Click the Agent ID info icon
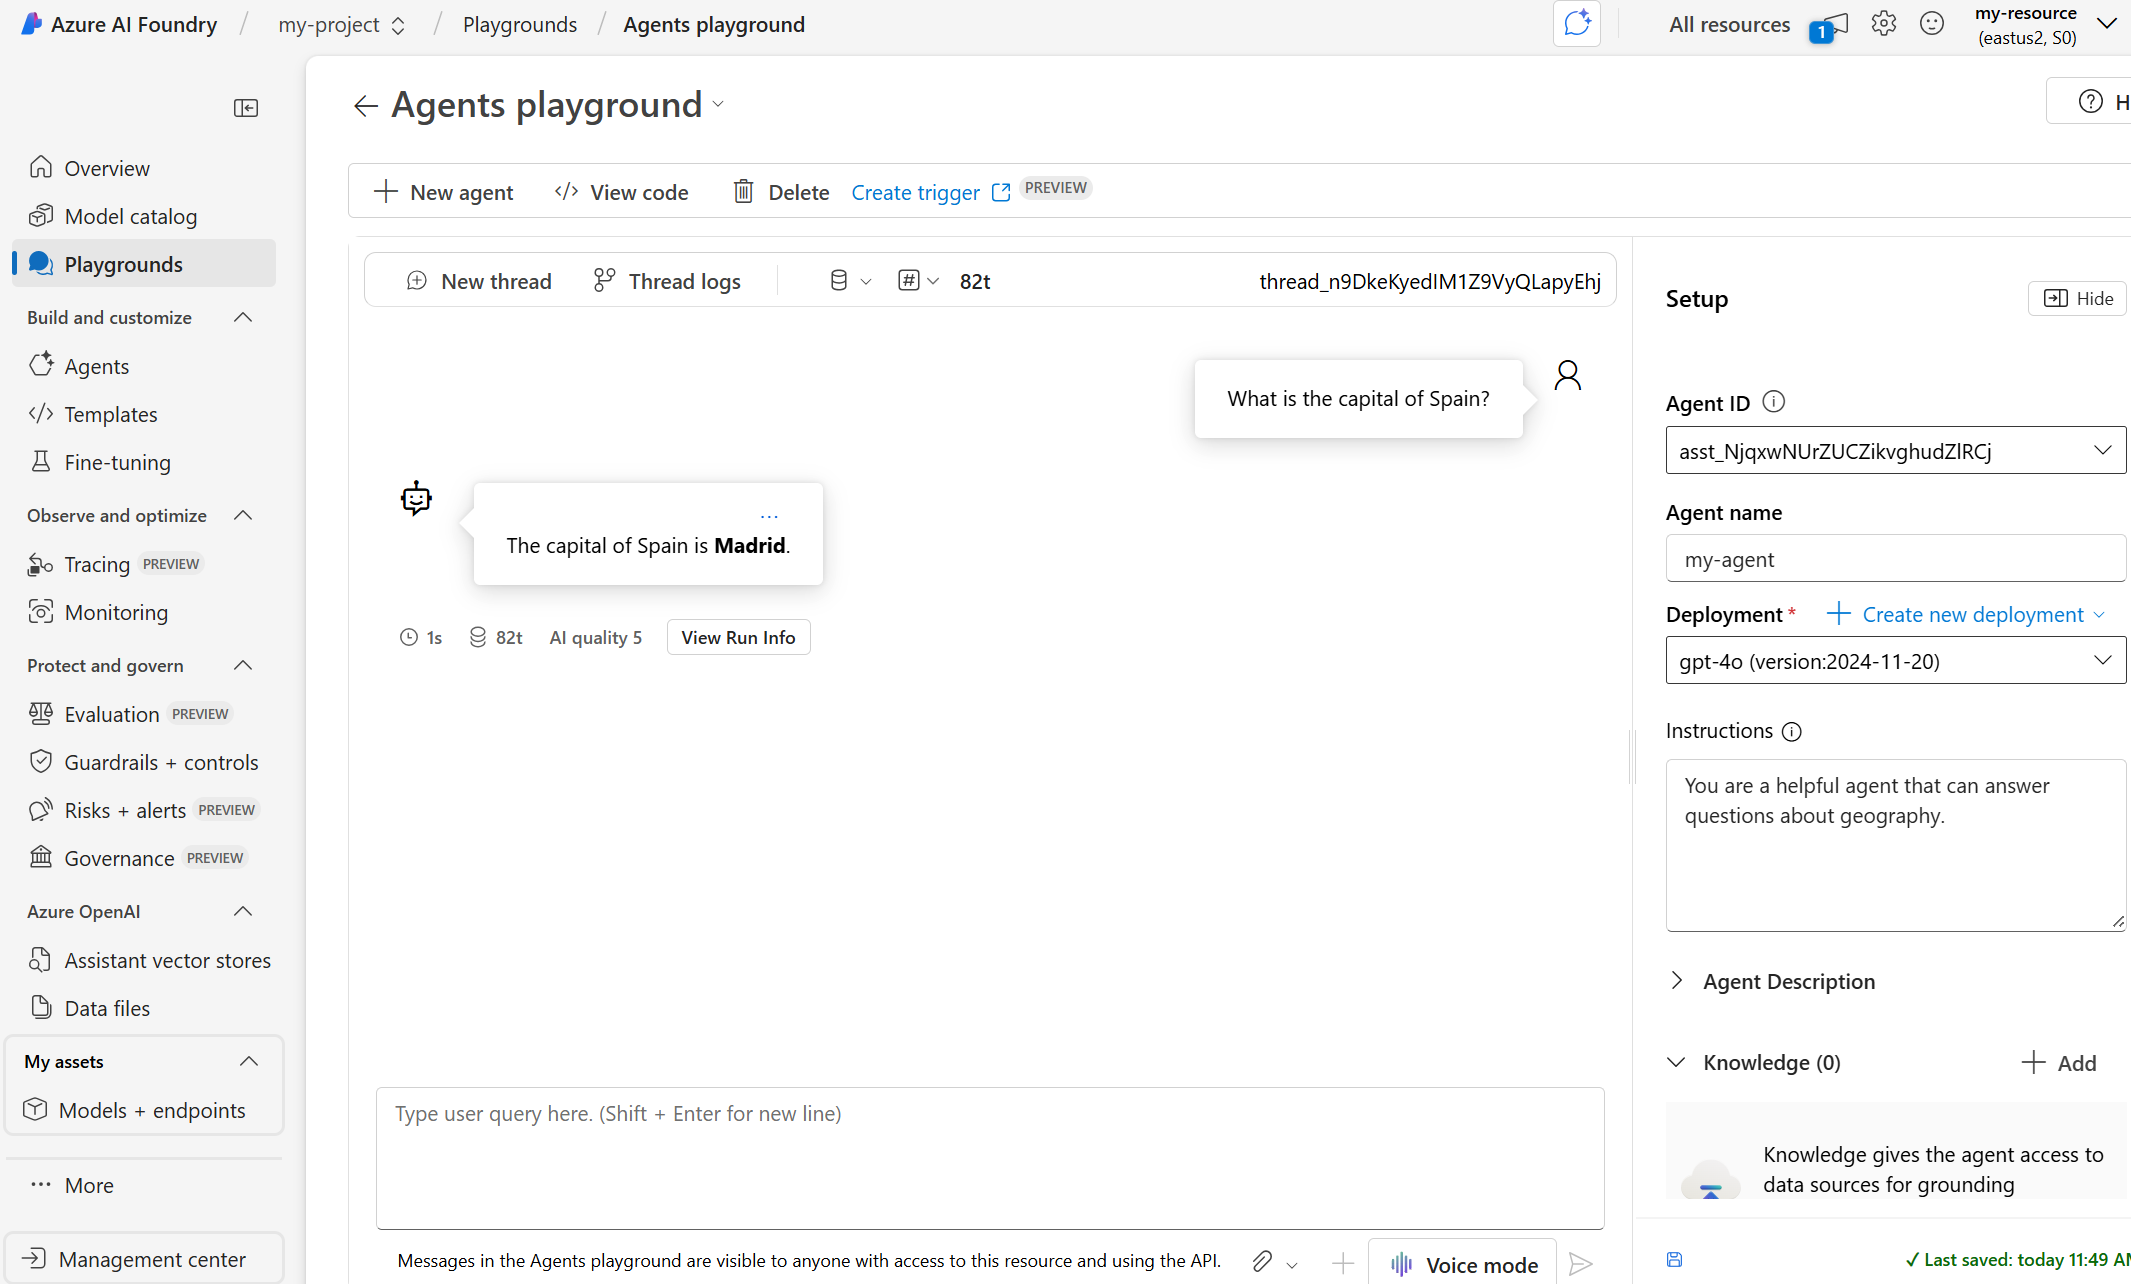This screenshot has width=2131, height=1284. click(x=1773, y=402)
